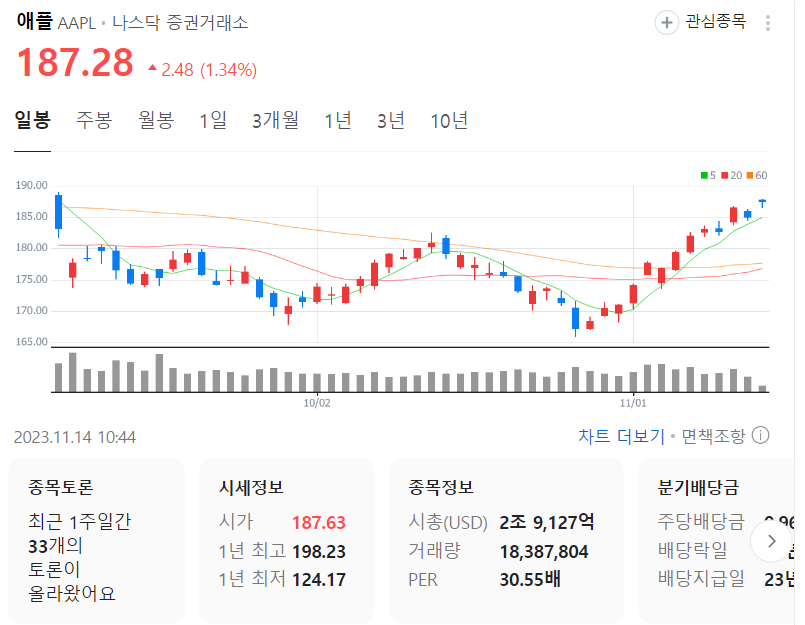Open the 면책조항 disclaimer link
Viewport: 805px width, 625px height.
pyautogui.click(x=713, y=436)
